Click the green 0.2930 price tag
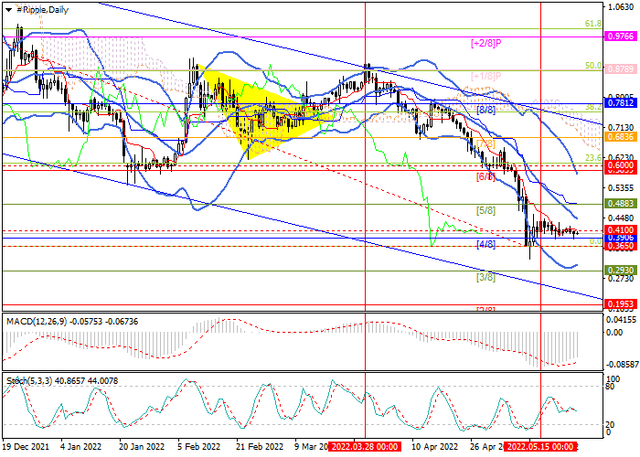 pyautogui.click(x=621, y=270)
